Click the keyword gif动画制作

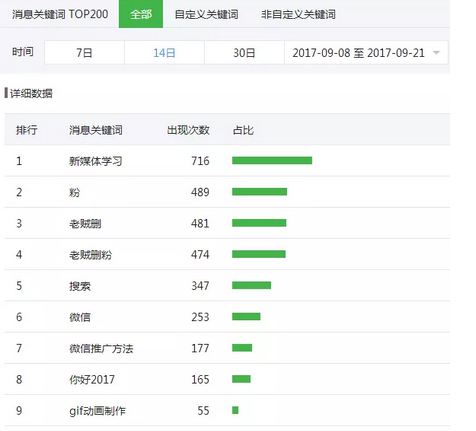pos(97,411)
